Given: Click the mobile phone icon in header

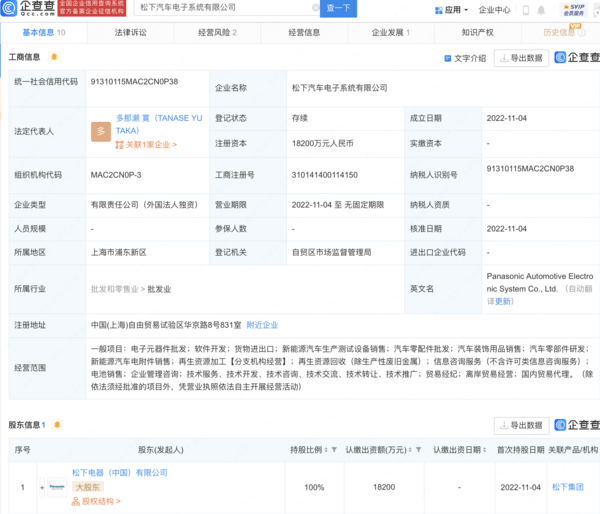Looking at the screenshot, I should pos(526,10).
